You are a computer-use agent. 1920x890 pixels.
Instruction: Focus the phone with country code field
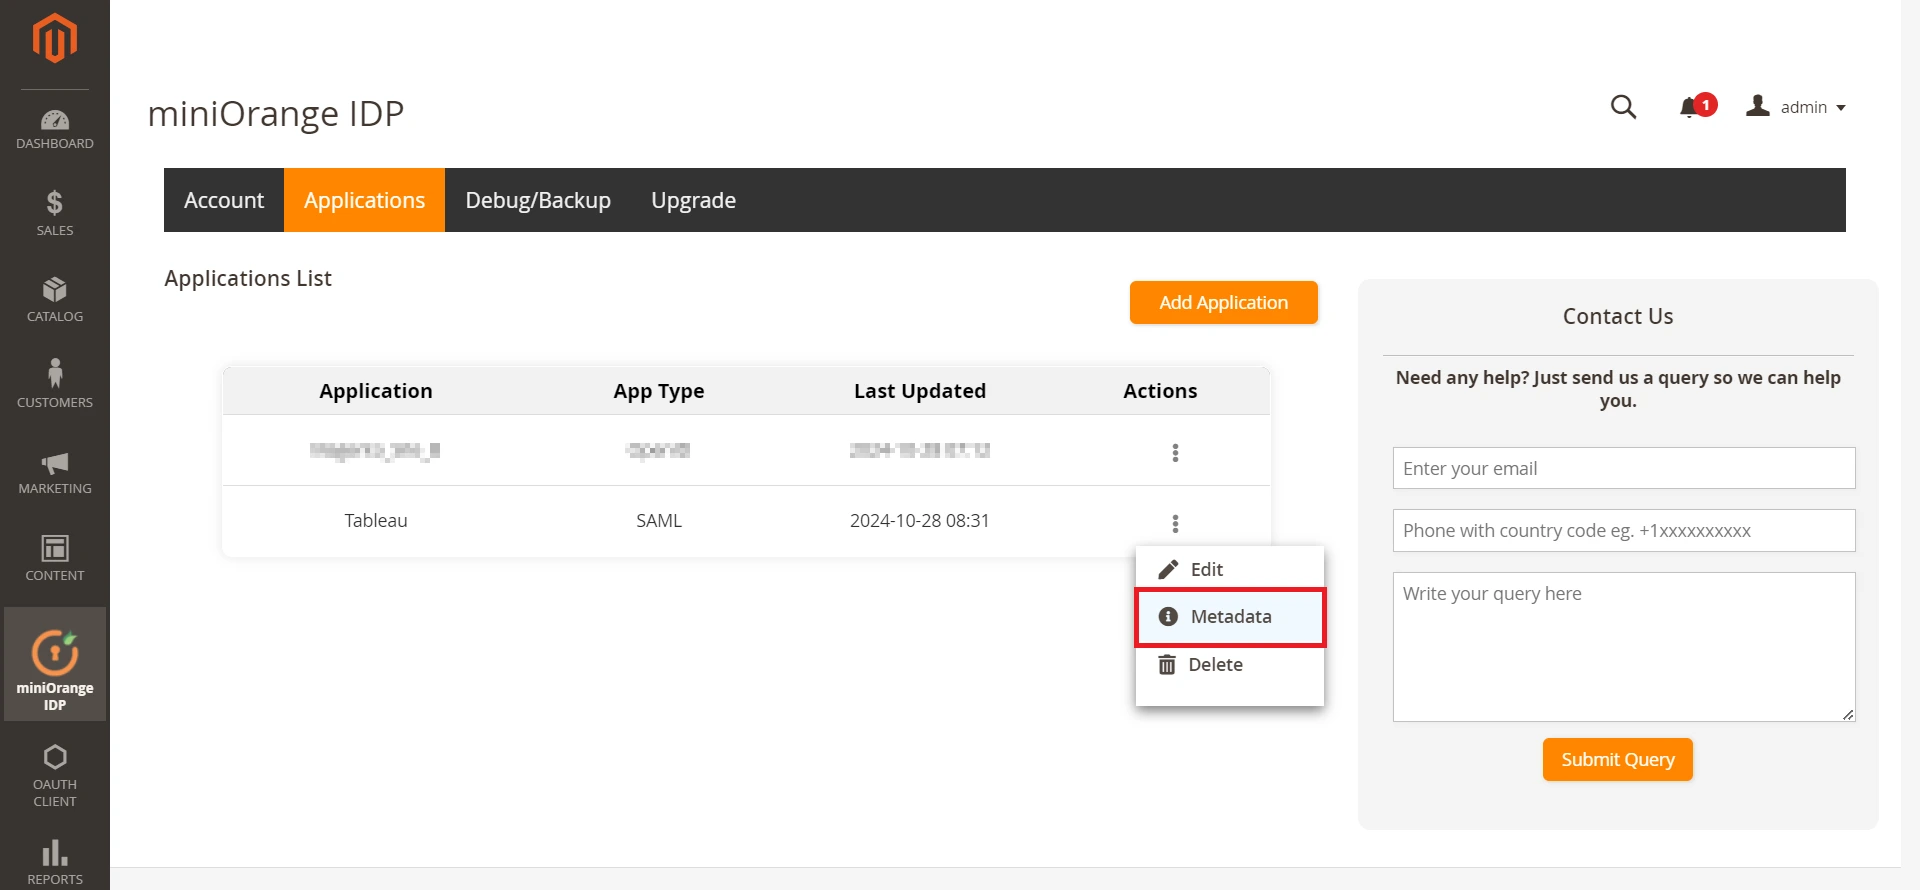(1624, 530)
